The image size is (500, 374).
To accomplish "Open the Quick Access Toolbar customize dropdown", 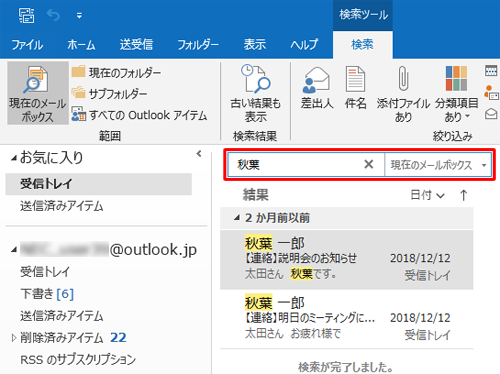I will [79, 15].
